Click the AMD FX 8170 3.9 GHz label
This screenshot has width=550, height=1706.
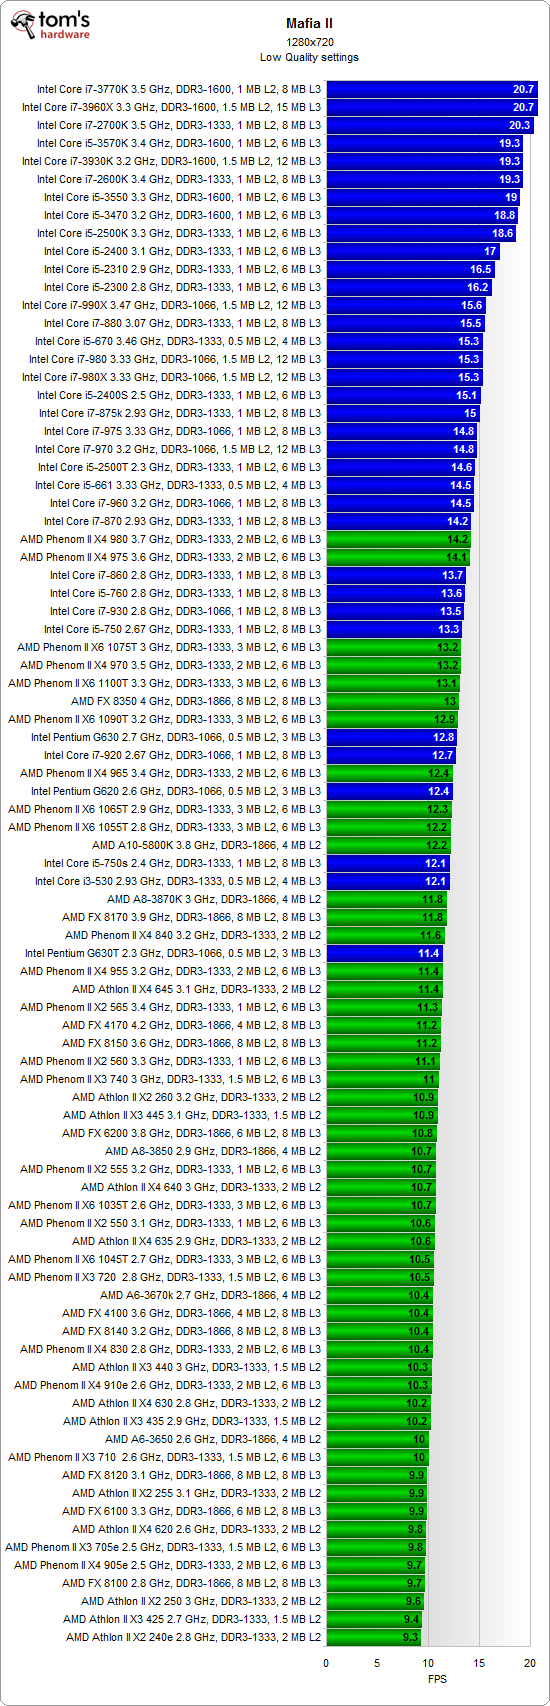point(192,917)
